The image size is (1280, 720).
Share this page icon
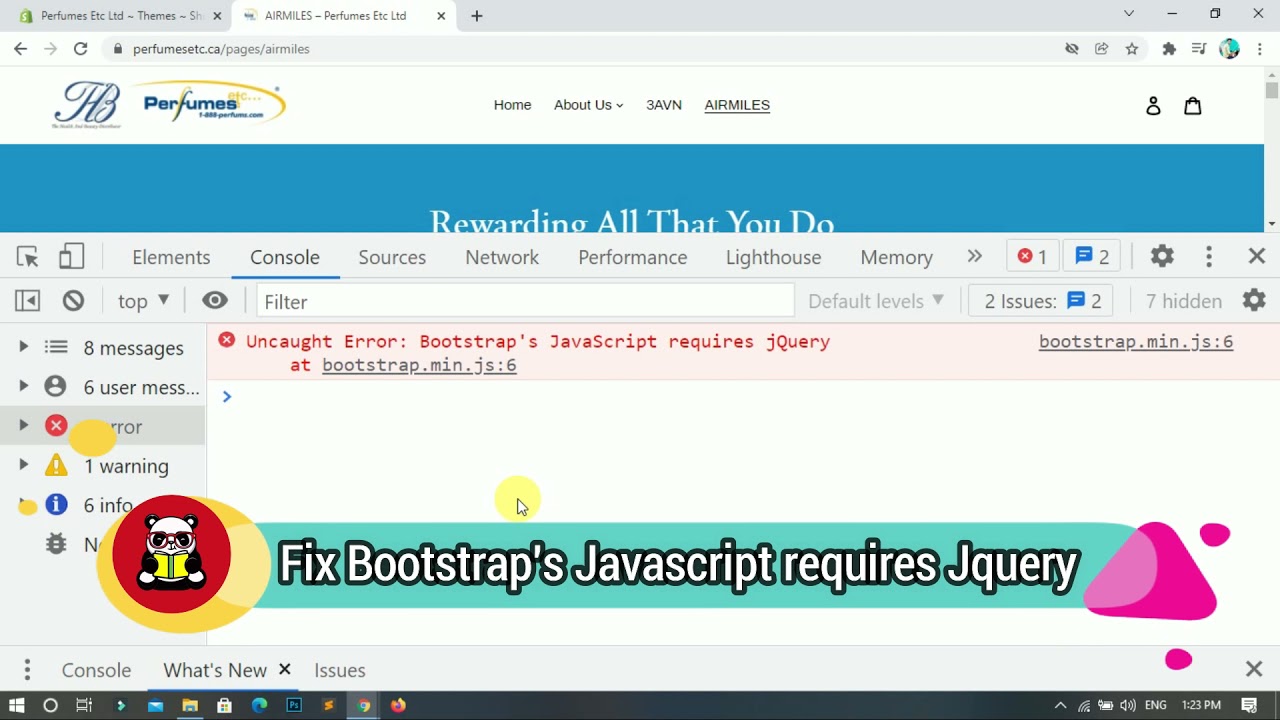tap(1102, 48)
